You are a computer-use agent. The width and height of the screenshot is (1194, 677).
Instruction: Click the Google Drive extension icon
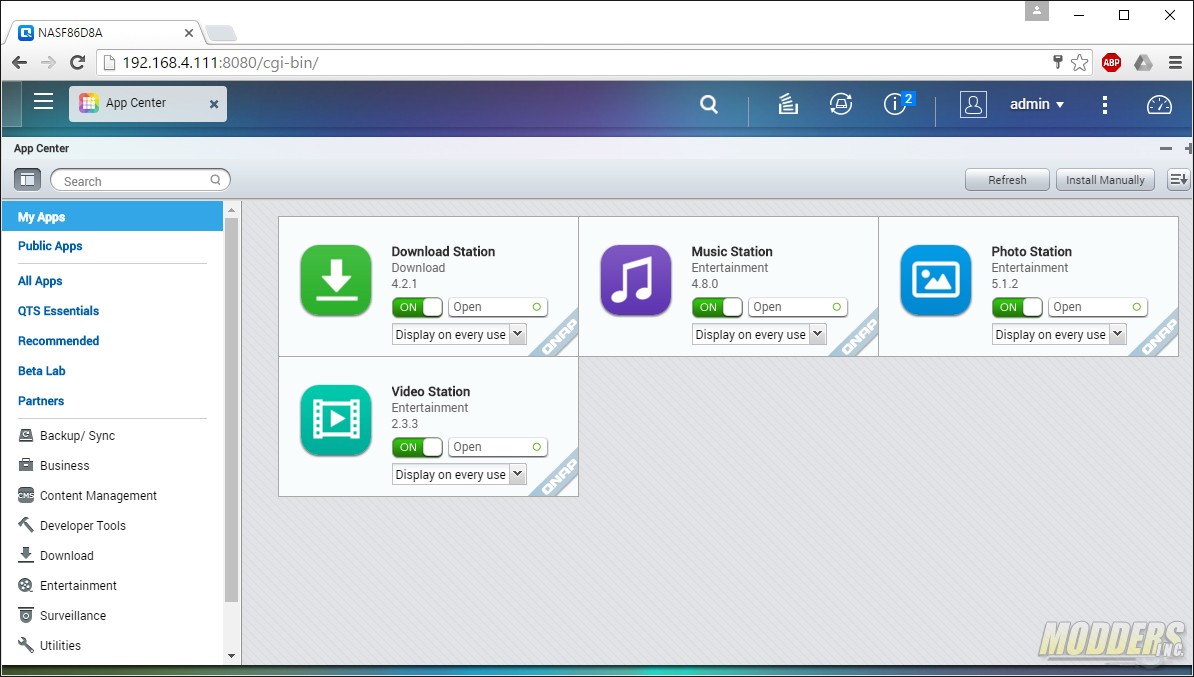pos(1143,62)
